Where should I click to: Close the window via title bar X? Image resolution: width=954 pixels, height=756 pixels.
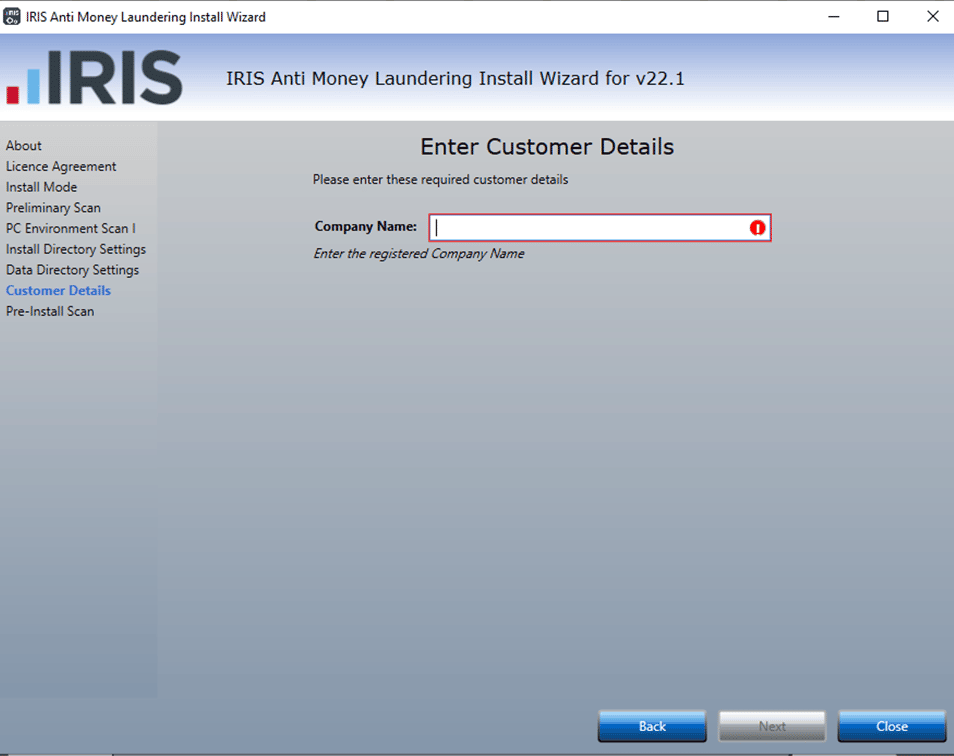[x=933, y=16]
